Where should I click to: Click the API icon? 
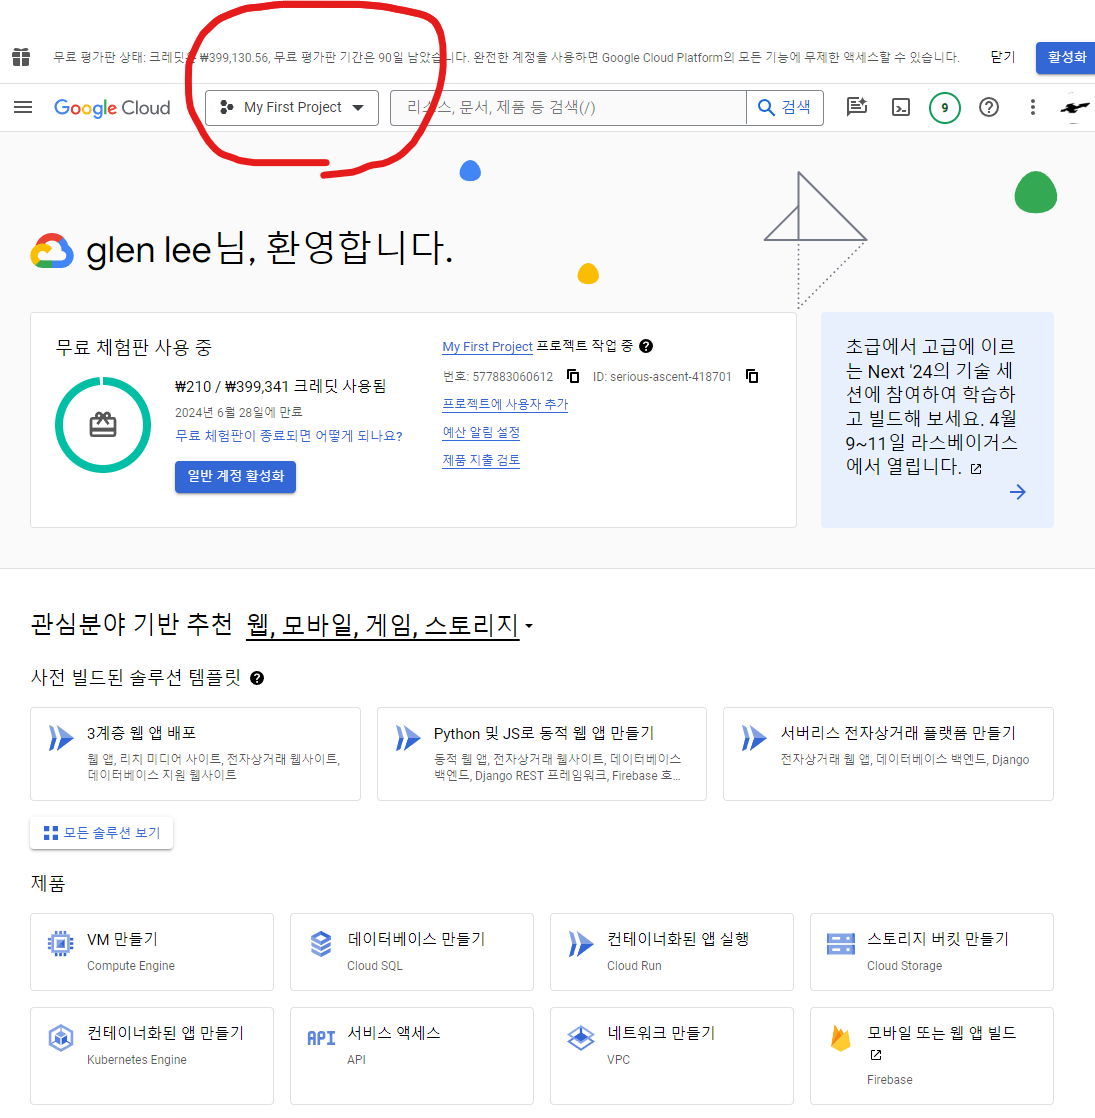pyautogui.click(x=321, y=1038)
